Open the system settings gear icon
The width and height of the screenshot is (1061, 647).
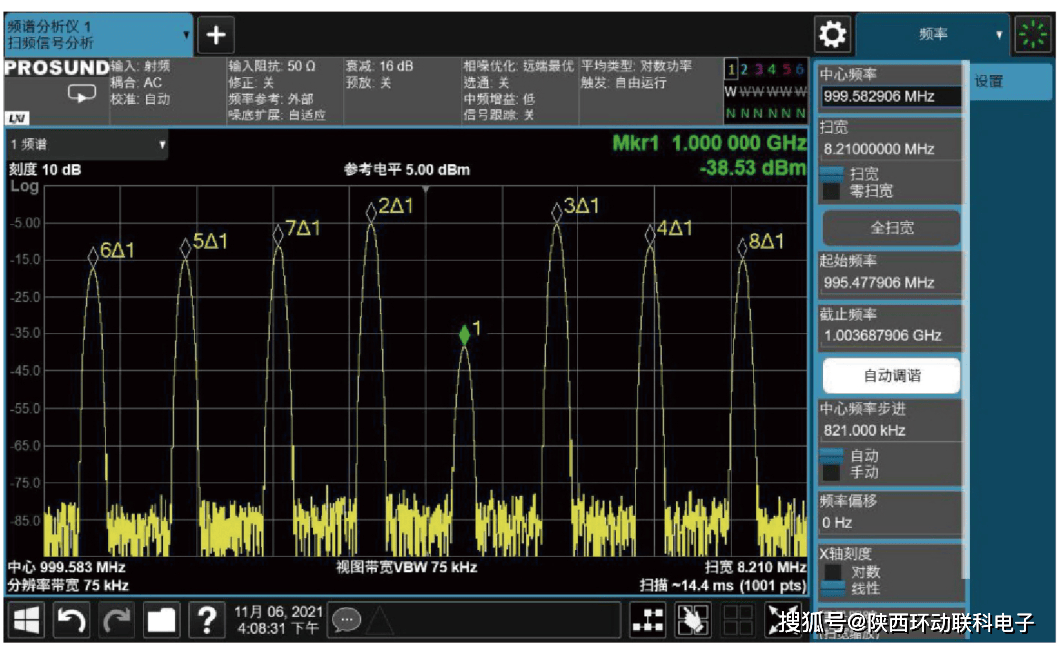point(832,36)
